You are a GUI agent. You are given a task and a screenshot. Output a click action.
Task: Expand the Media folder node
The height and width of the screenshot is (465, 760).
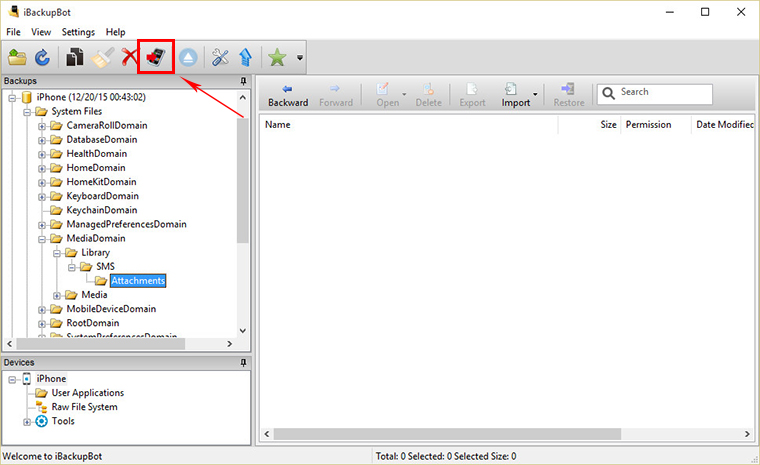[57, 295]
